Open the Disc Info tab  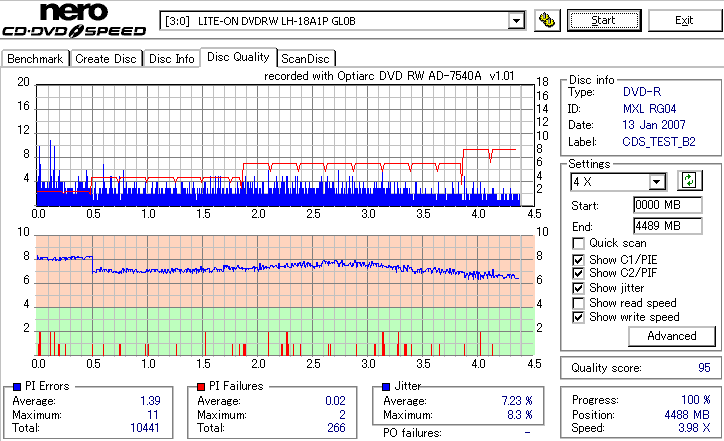pyautogui.click(x=172, y=59)
